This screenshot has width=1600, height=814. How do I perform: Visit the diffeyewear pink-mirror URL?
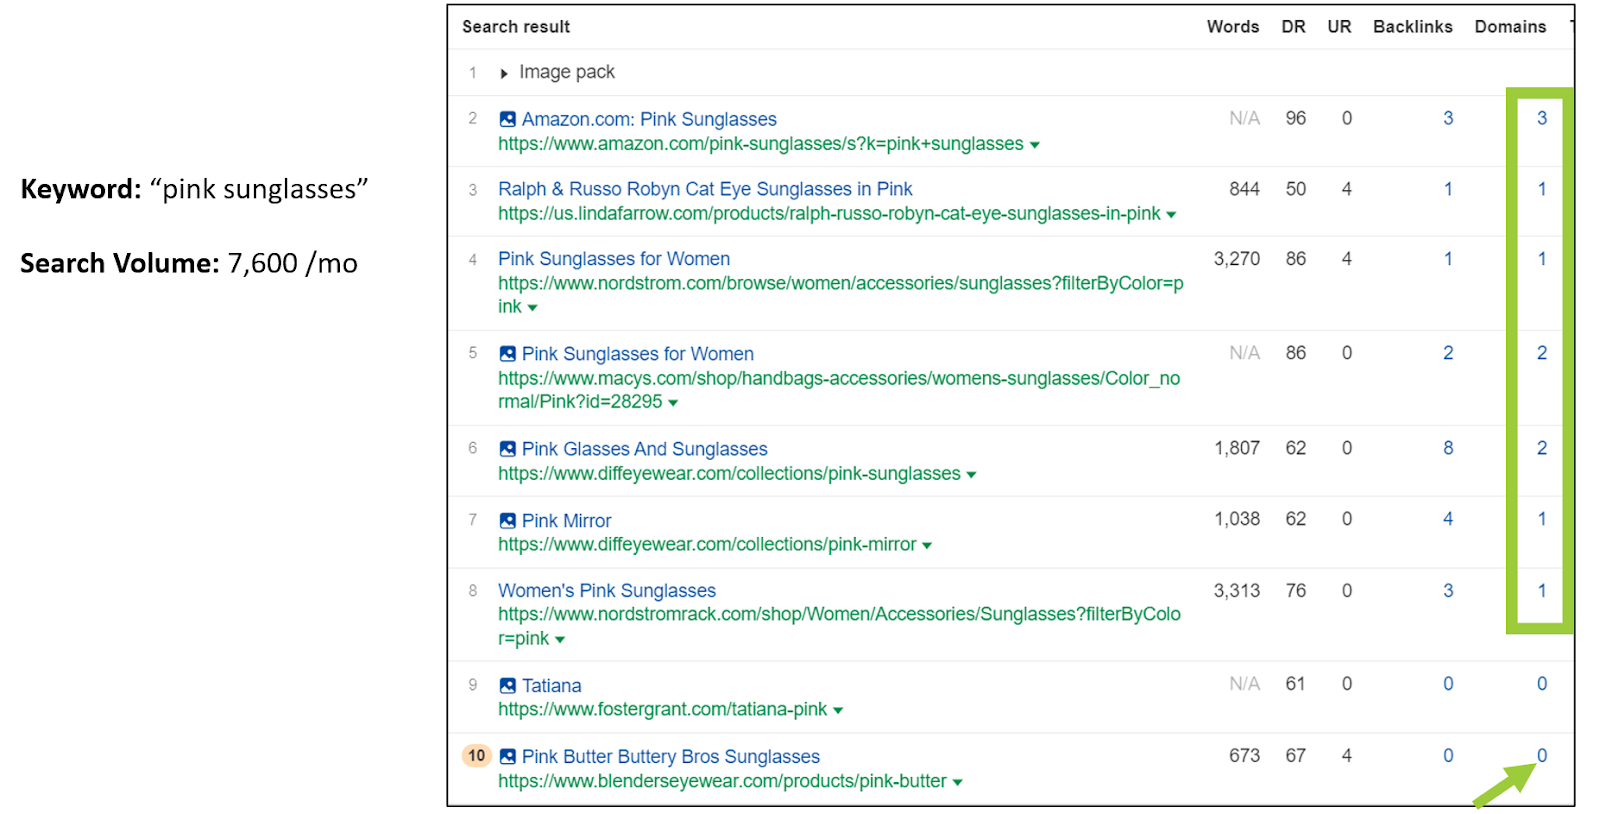(x=706, y=544)
